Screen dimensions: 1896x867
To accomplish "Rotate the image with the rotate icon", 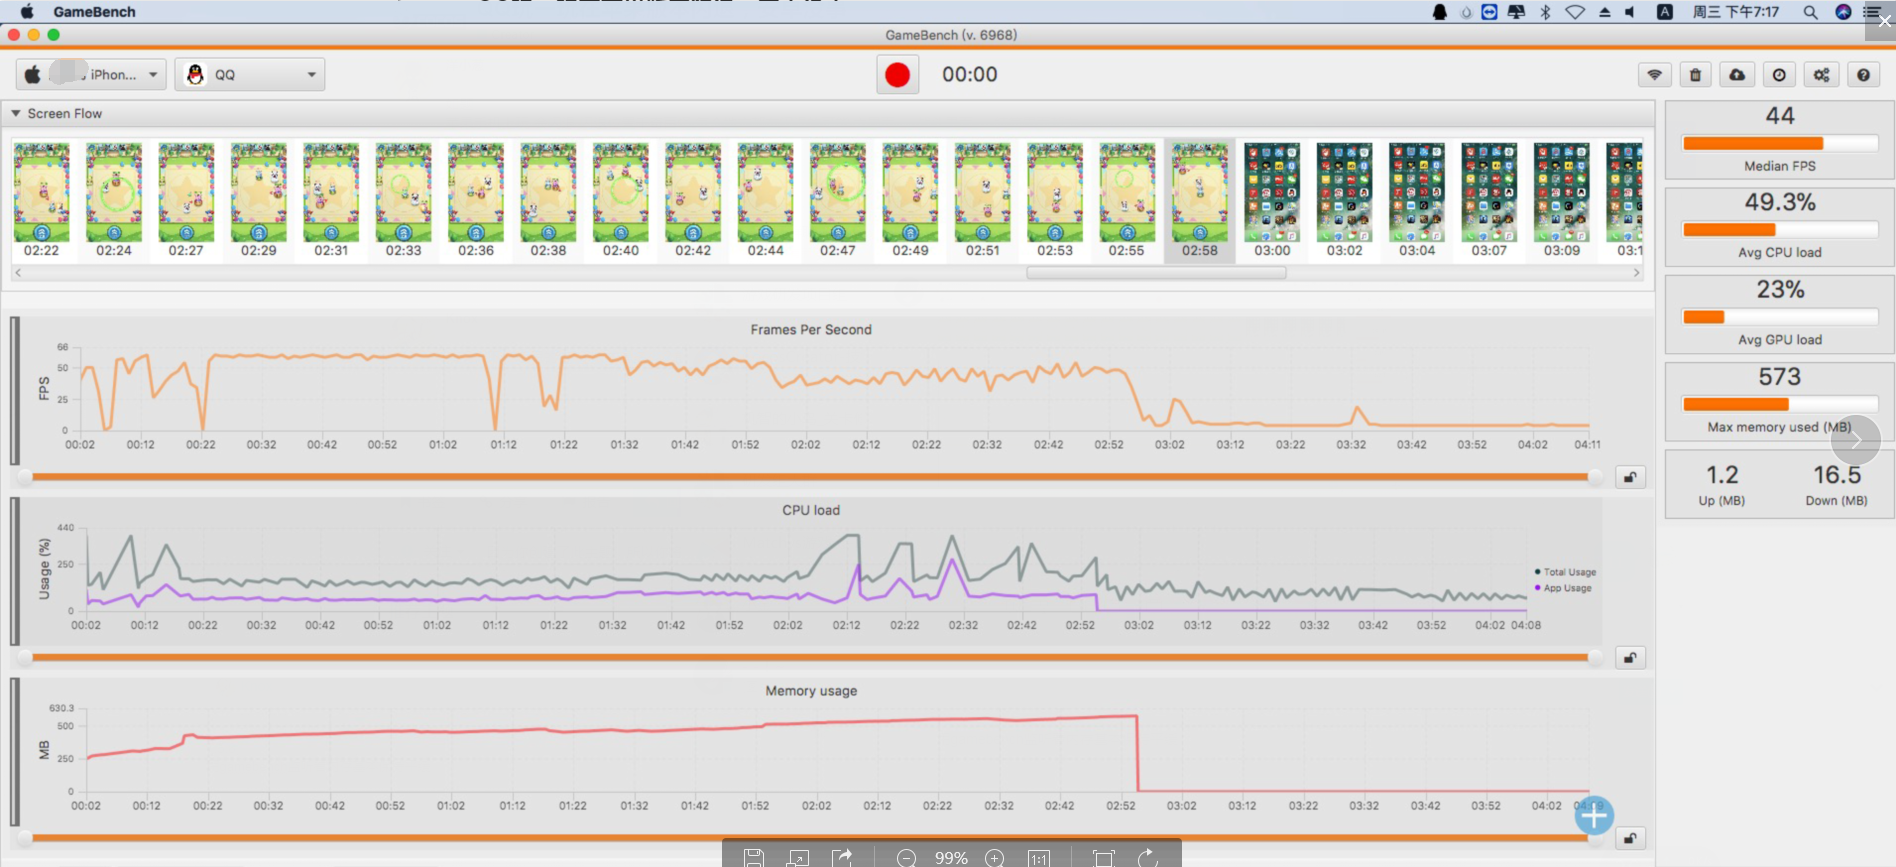I will tap(1147, 857).
